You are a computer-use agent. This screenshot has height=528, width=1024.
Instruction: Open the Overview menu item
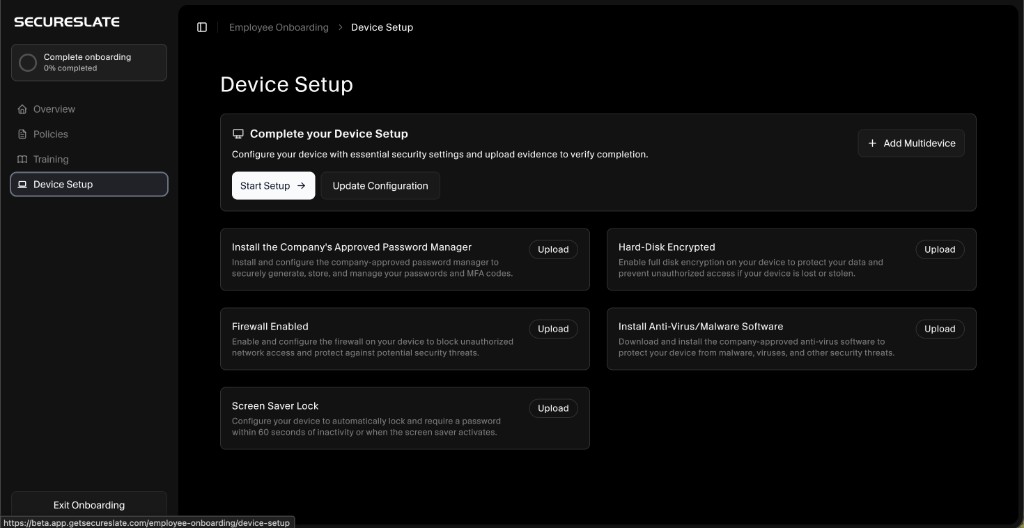coord(89,109)
